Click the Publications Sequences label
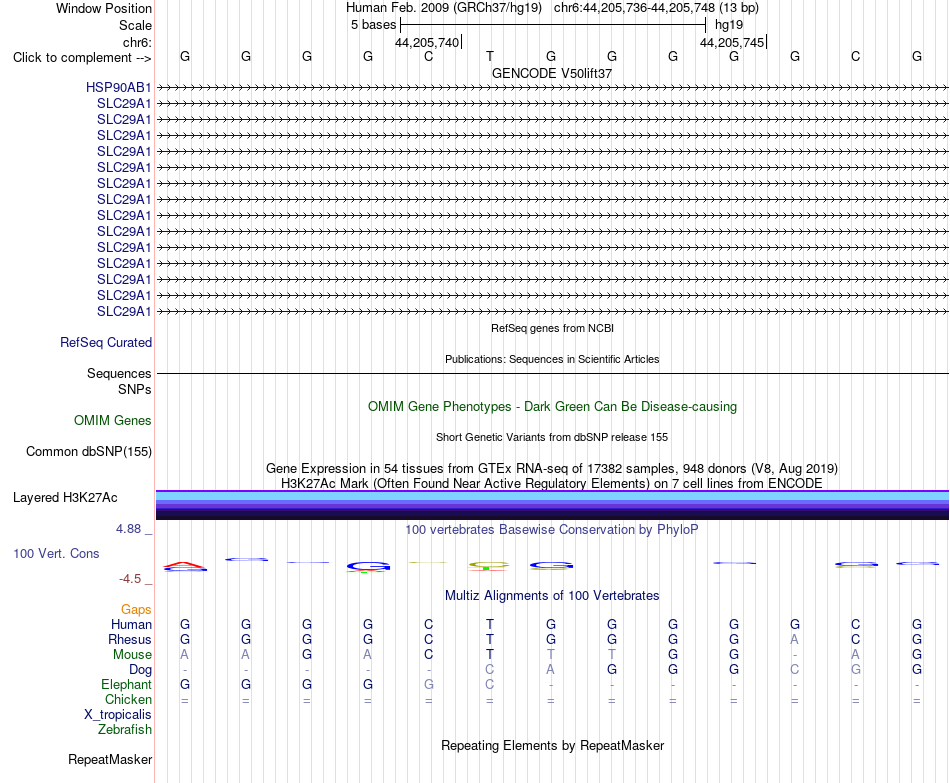This screenshot has height=783, width=950. [119, 373]
